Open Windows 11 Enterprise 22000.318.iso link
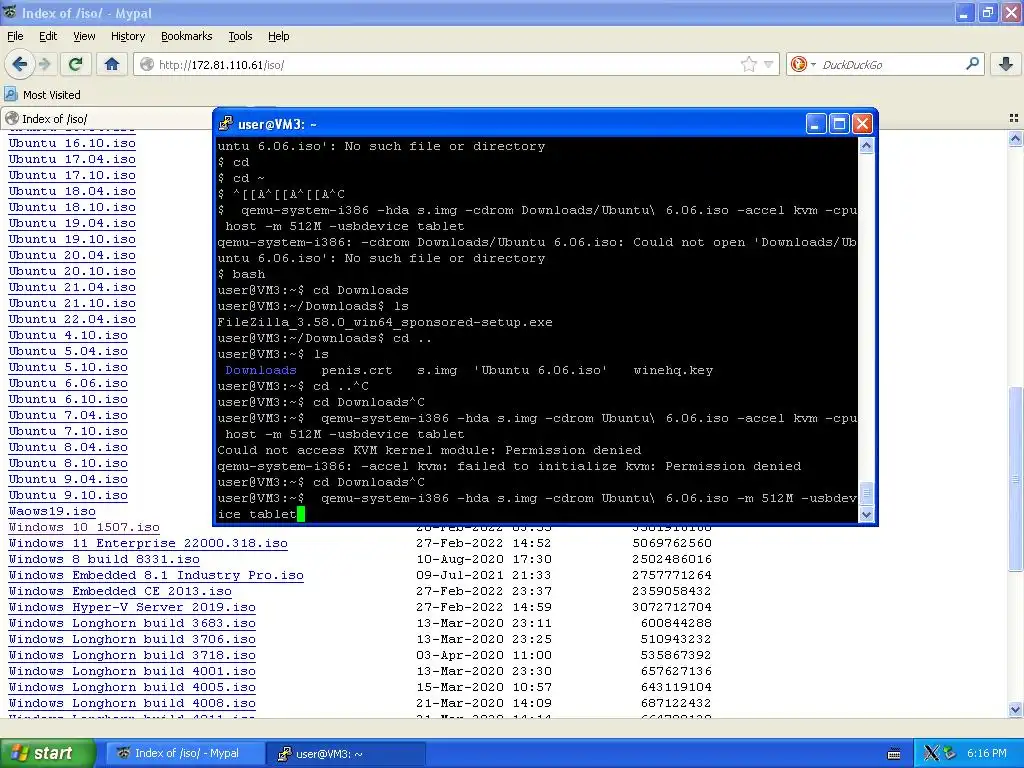 coord(148,543)
